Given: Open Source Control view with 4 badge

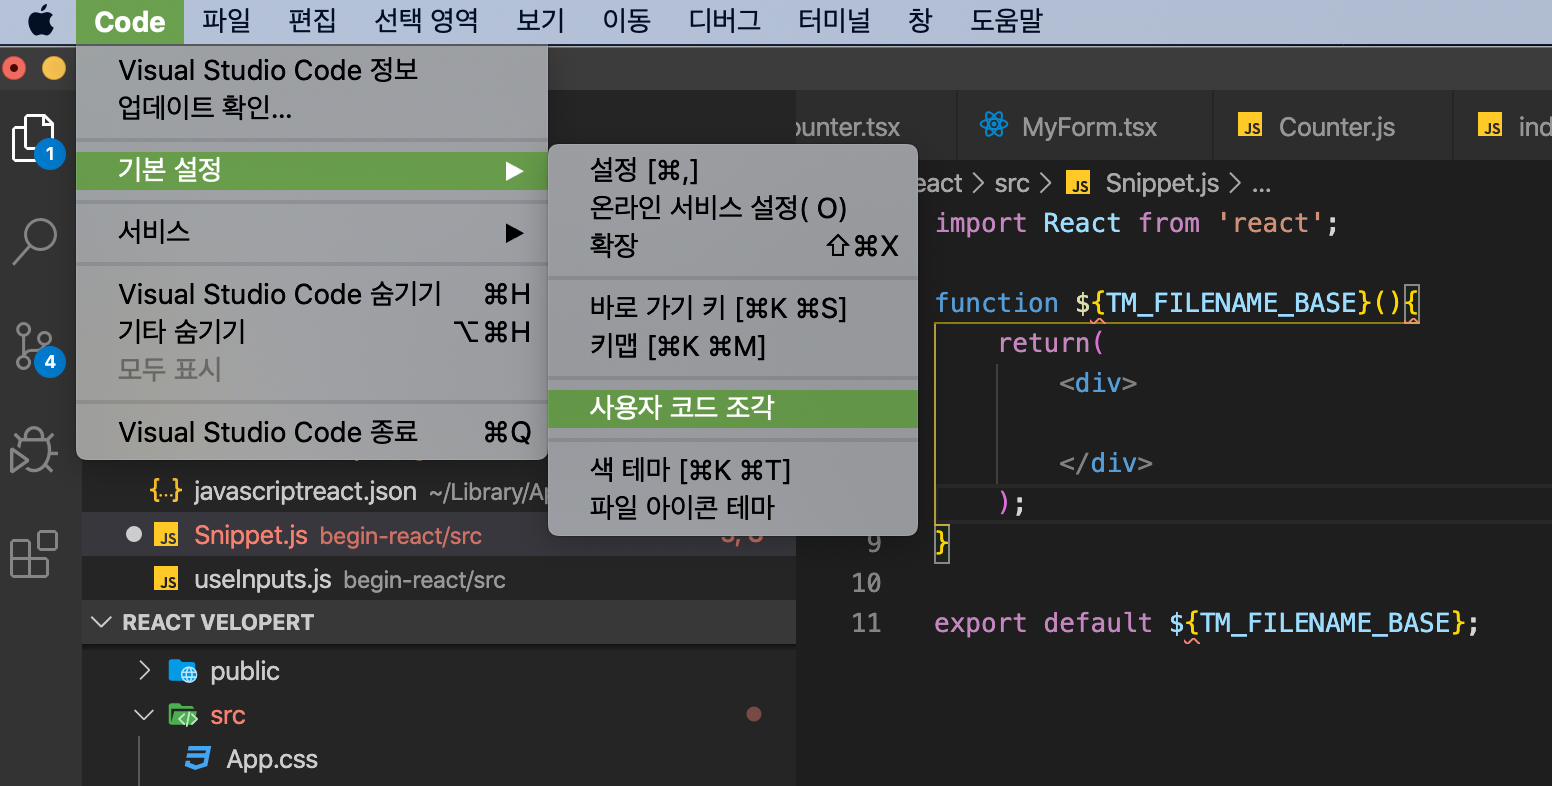Looking at the screenshot, I should (36, 347).
